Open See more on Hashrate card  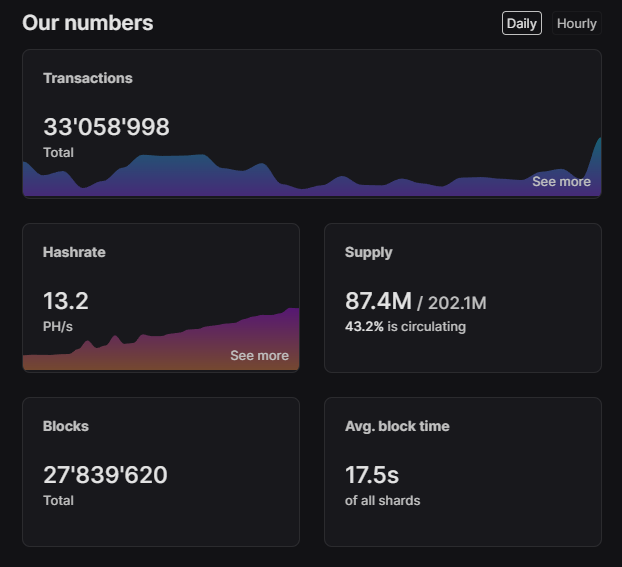pyautogui.click(x=259, y=355)
